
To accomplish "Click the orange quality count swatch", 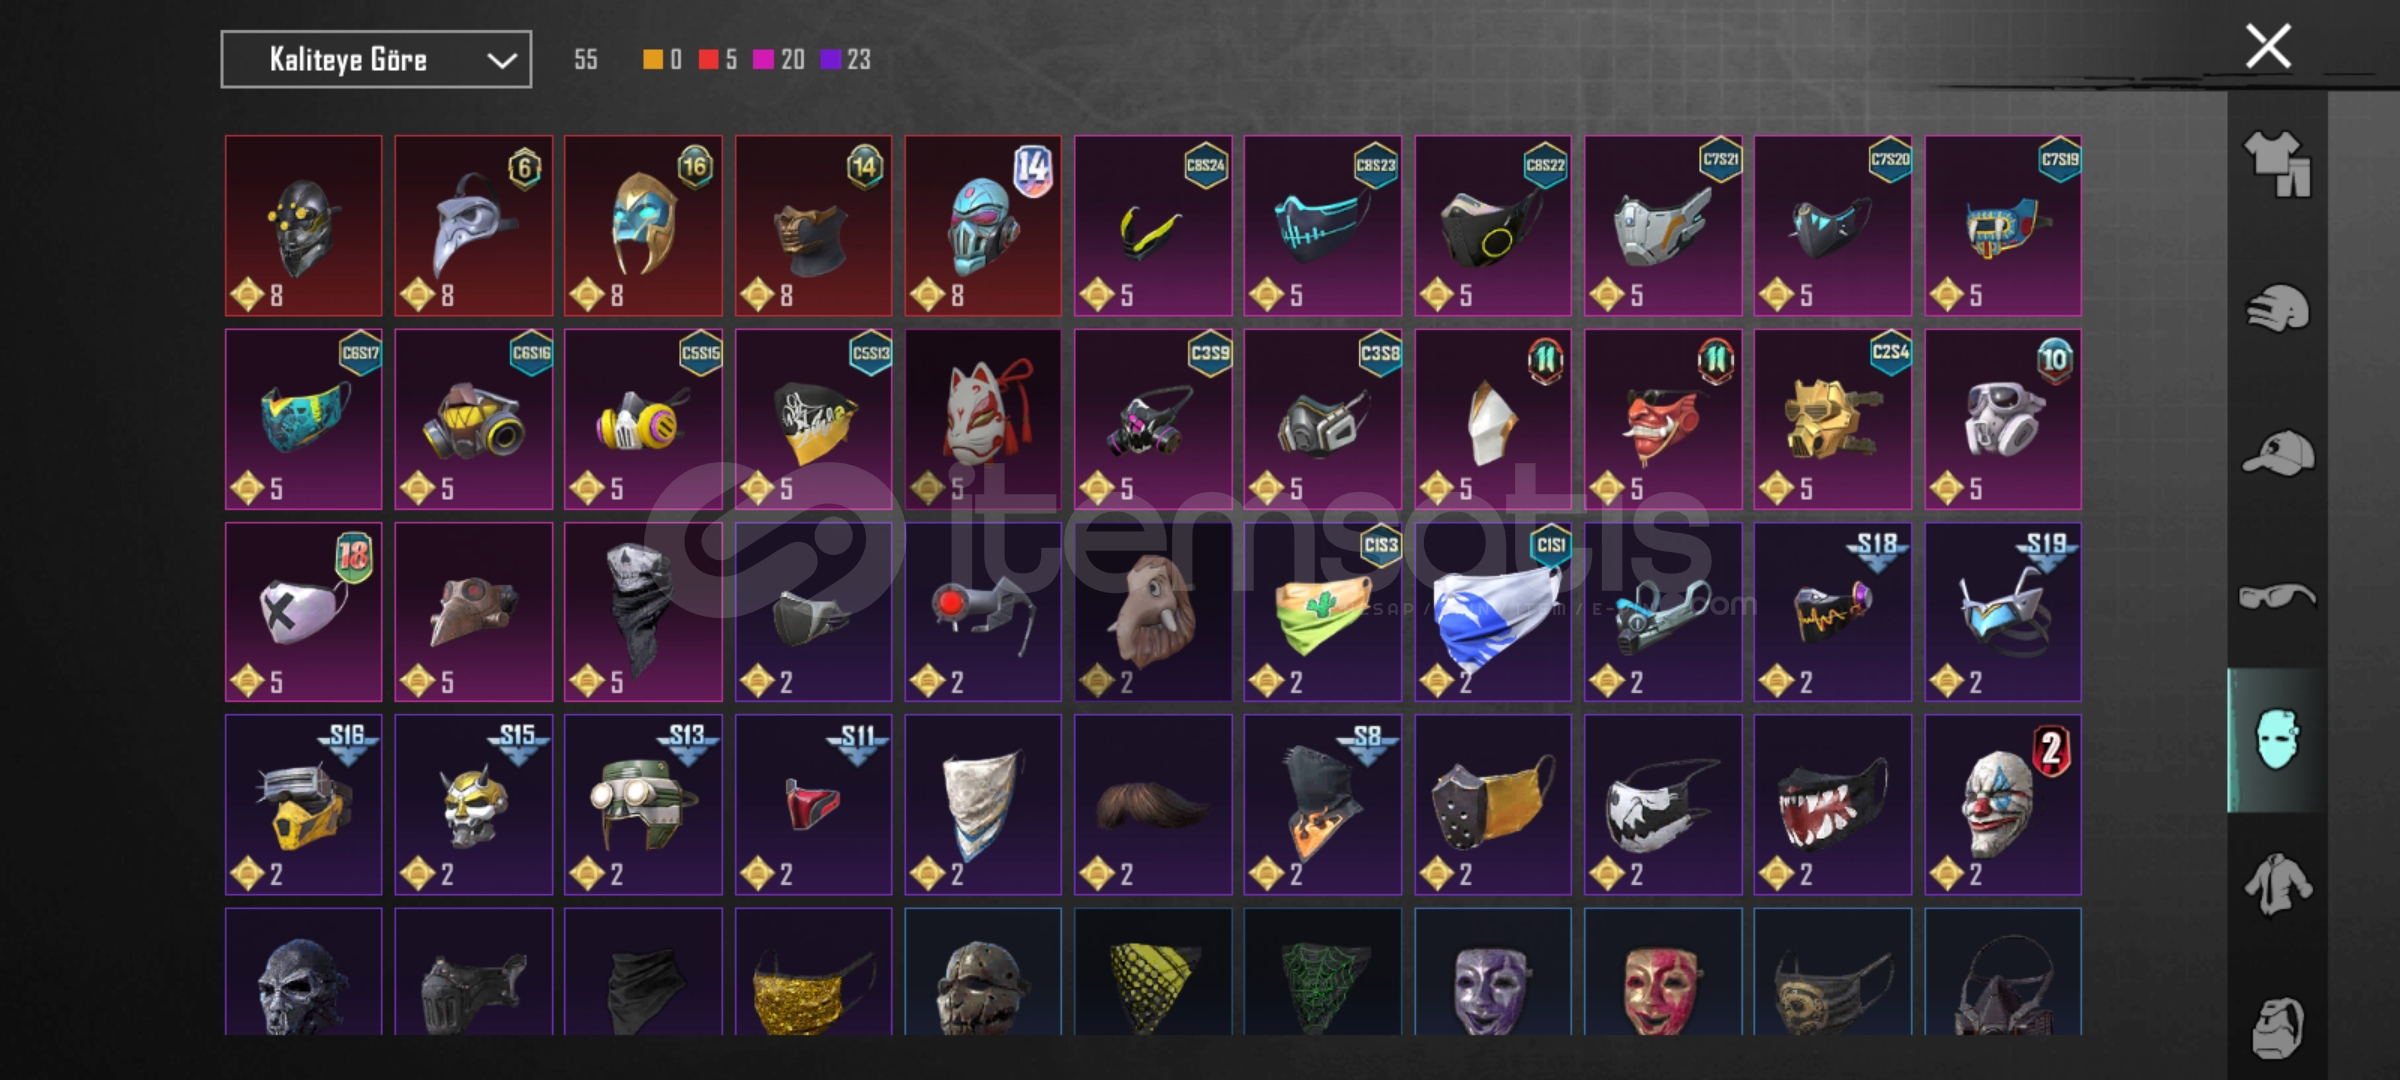I will coord(652,60).
